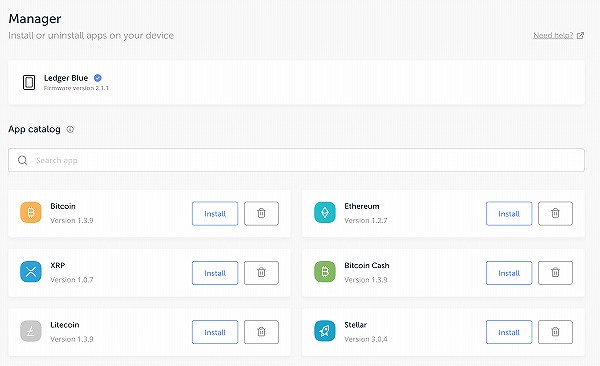Viewport: 600px width, 366px height.
Task: Click the XRP Version 1.0.7 label
Action: click(72, 280)
